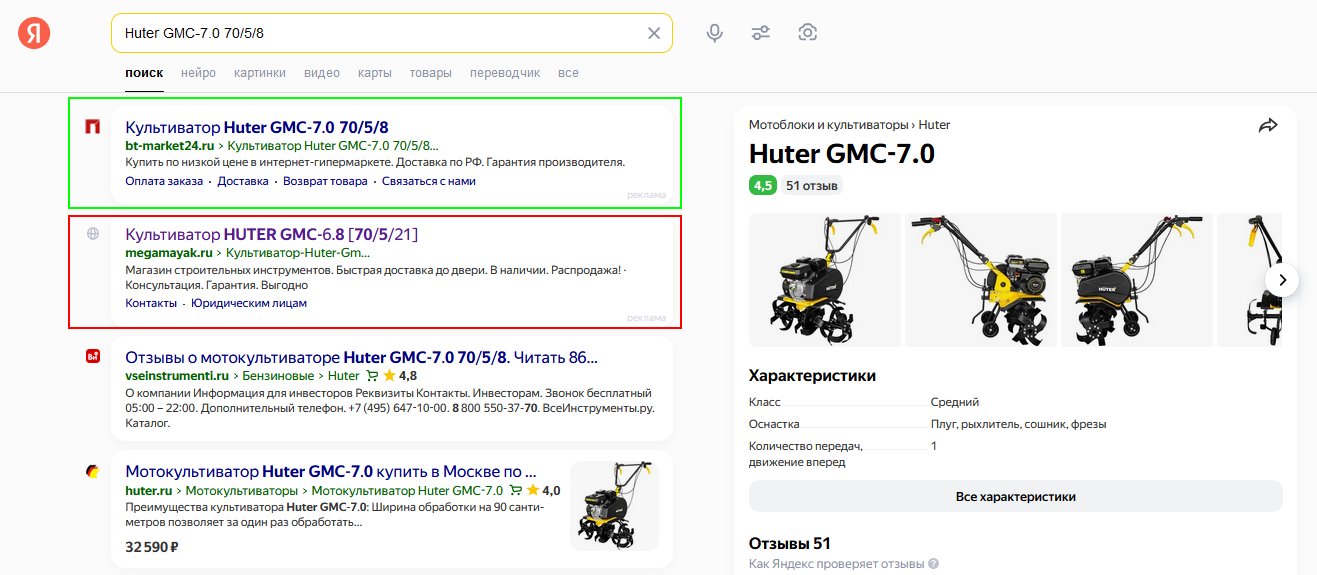Switch to the 'картинки' tab
This screenshot has width=1317, height=575.
(x=260, y=73)
